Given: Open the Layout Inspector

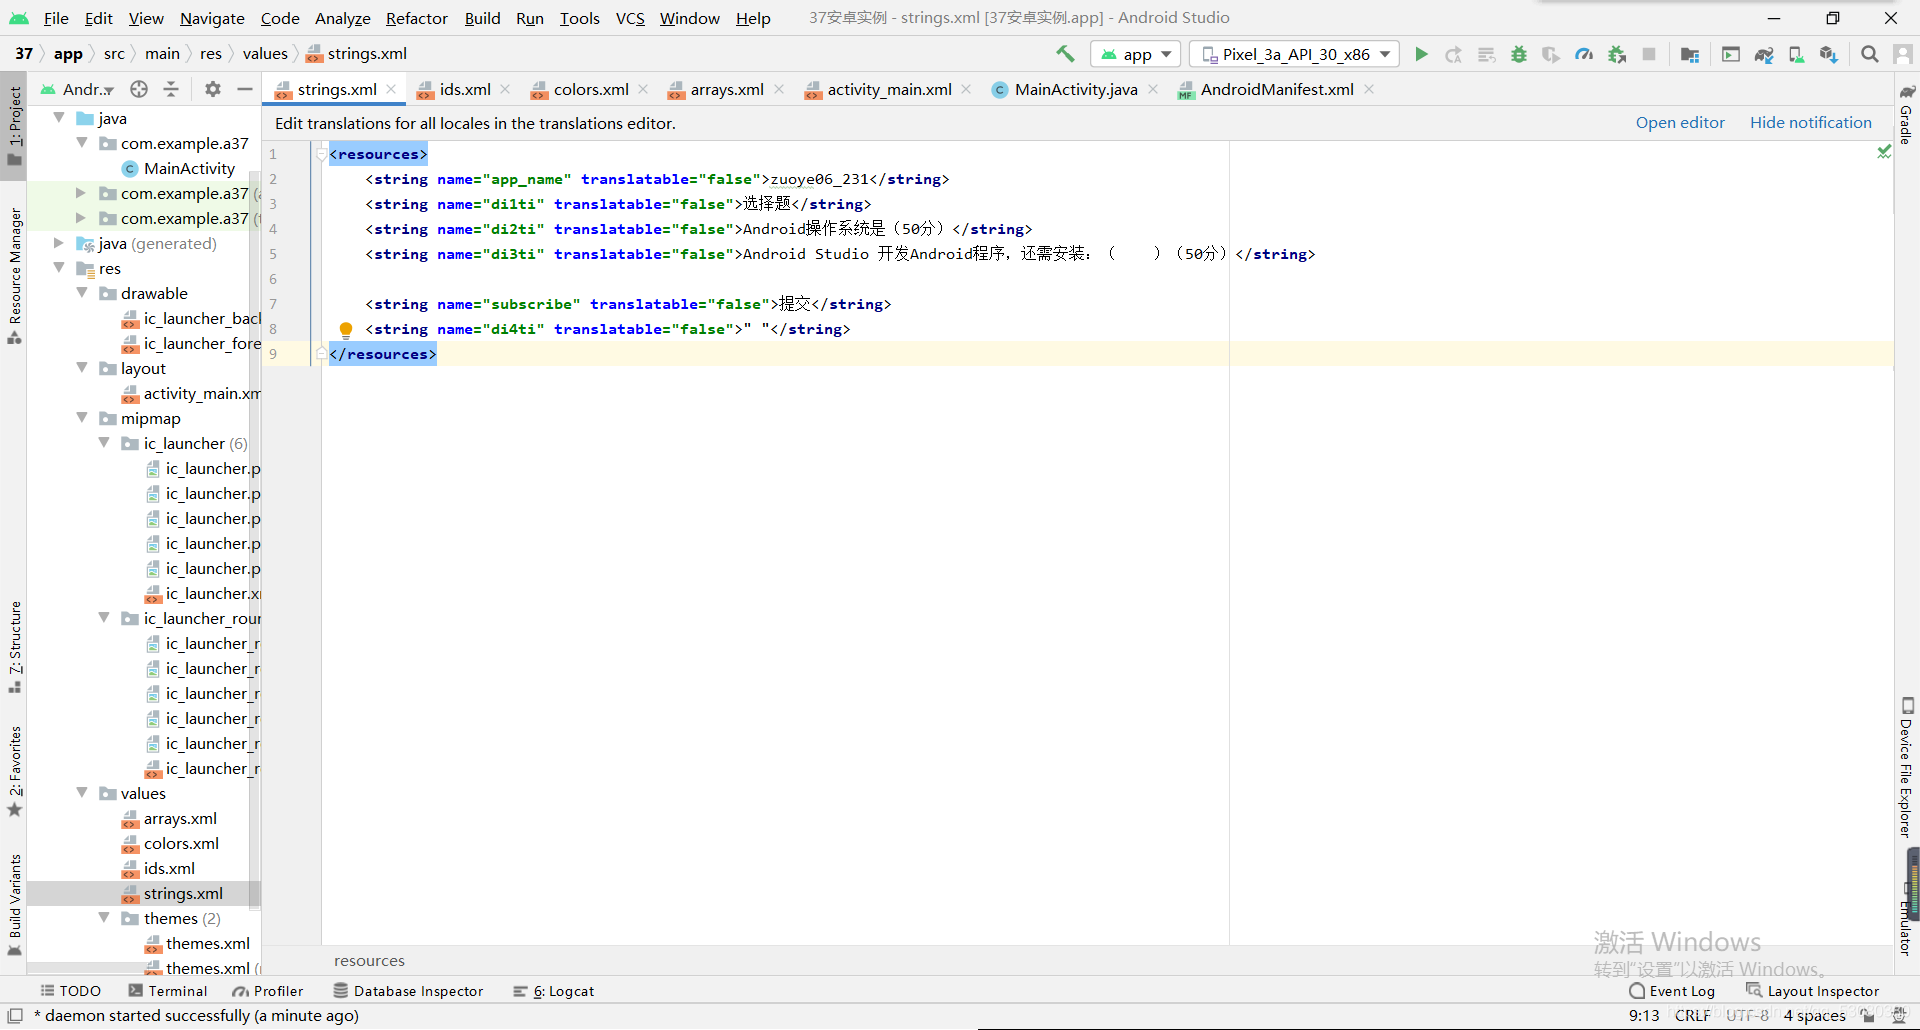Looking at the screenshot, I should coord(1813,991).
